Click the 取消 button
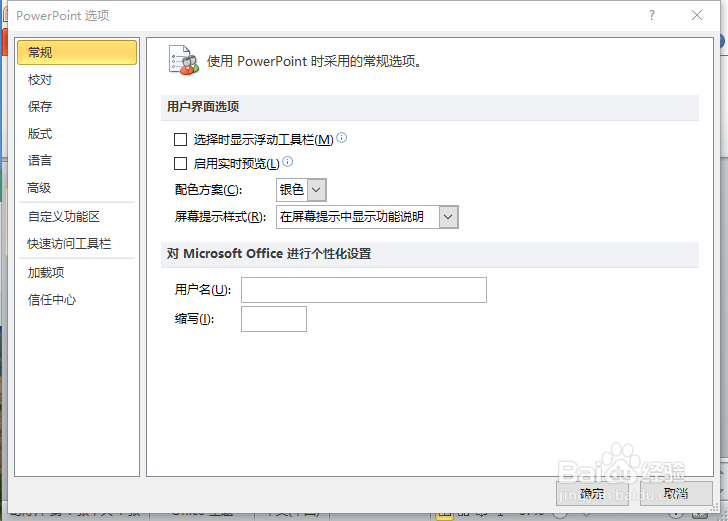Screen dimensions: 728x521 click(676, 494)
